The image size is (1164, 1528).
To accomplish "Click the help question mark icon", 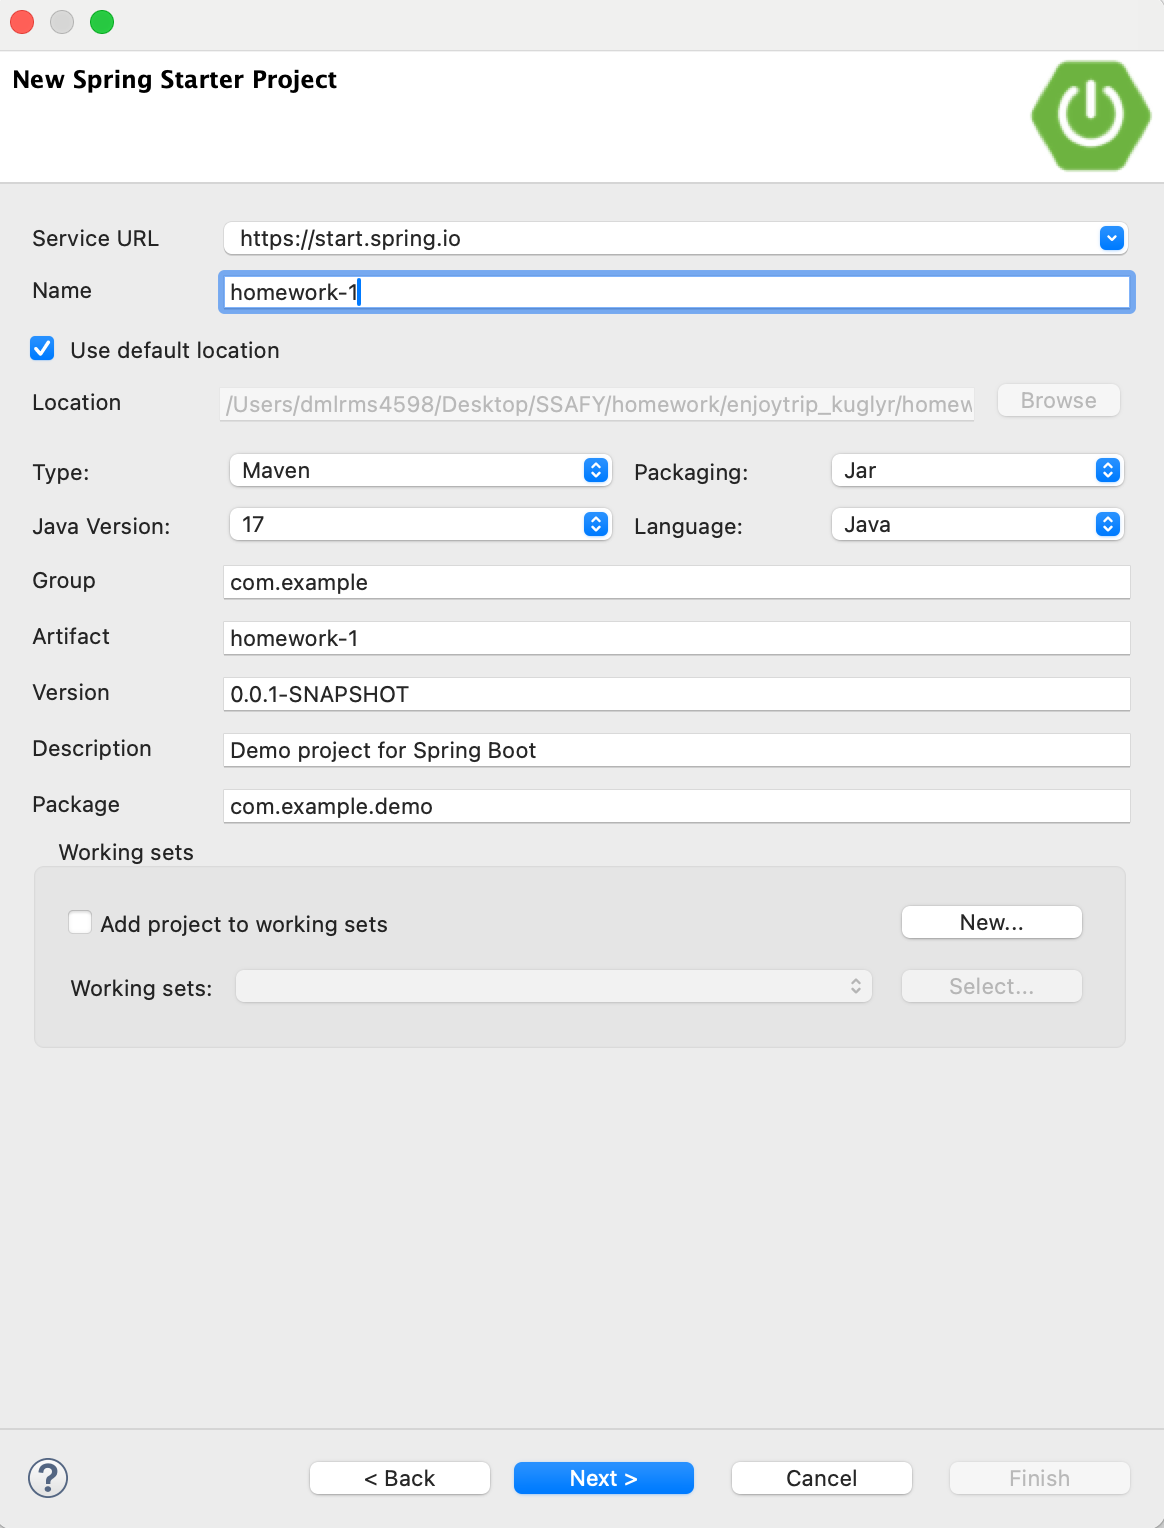I will point(48,1478).
